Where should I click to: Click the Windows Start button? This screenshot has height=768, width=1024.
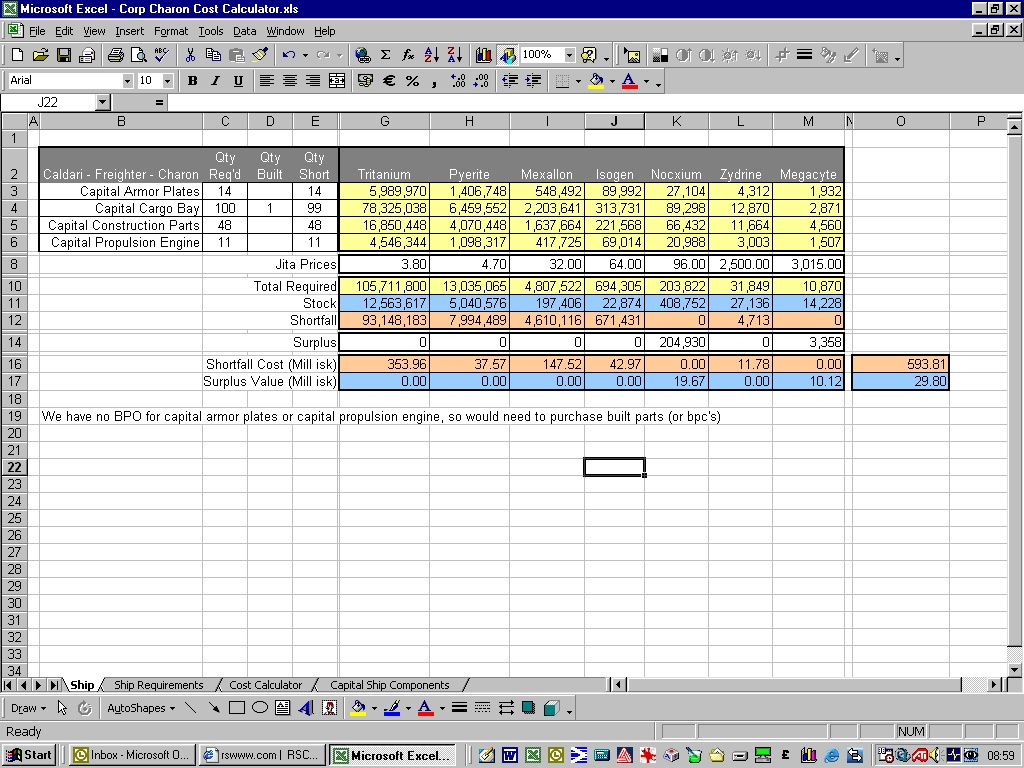[x=29, y=755]
